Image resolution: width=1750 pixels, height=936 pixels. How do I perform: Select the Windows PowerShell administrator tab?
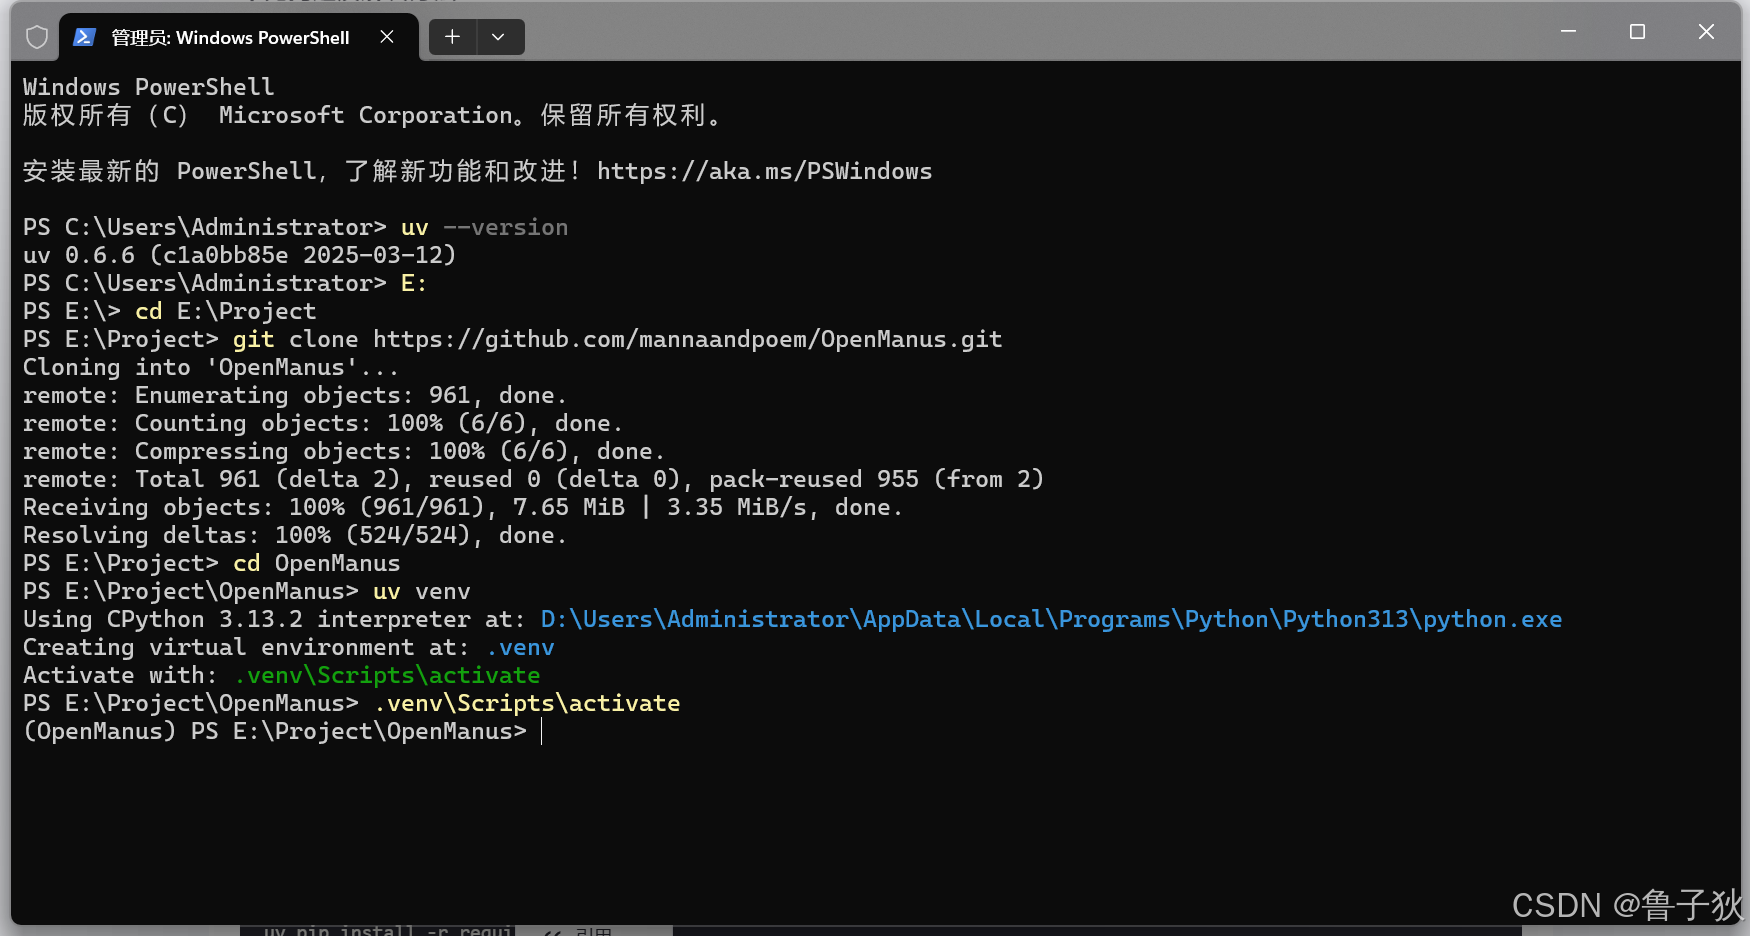239,37
